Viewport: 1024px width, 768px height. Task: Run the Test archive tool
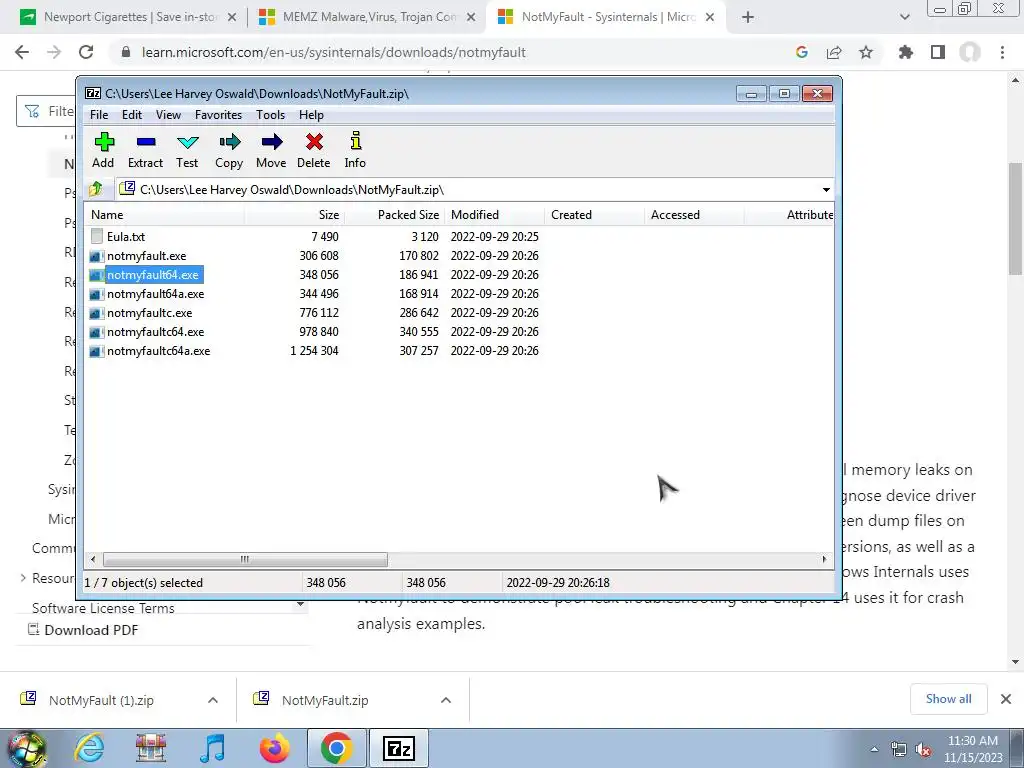187,150
